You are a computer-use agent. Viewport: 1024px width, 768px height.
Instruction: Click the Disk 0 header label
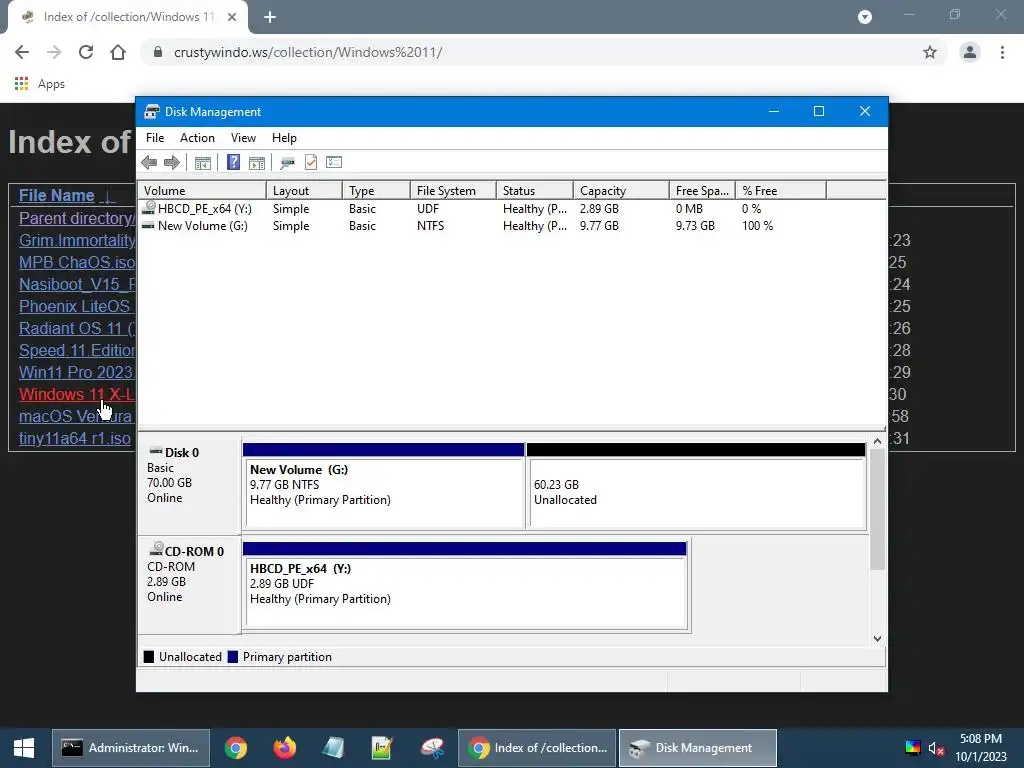point(182,453)
